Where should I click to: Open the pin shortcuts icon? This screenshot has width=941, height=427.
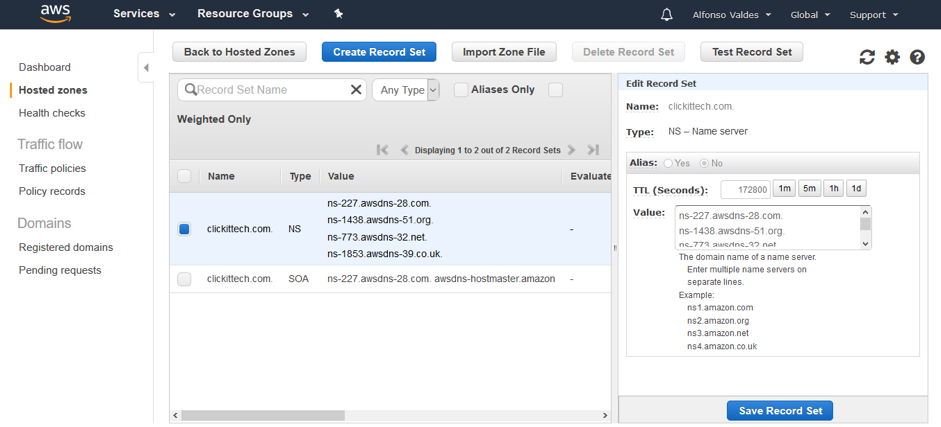(338, 14)
